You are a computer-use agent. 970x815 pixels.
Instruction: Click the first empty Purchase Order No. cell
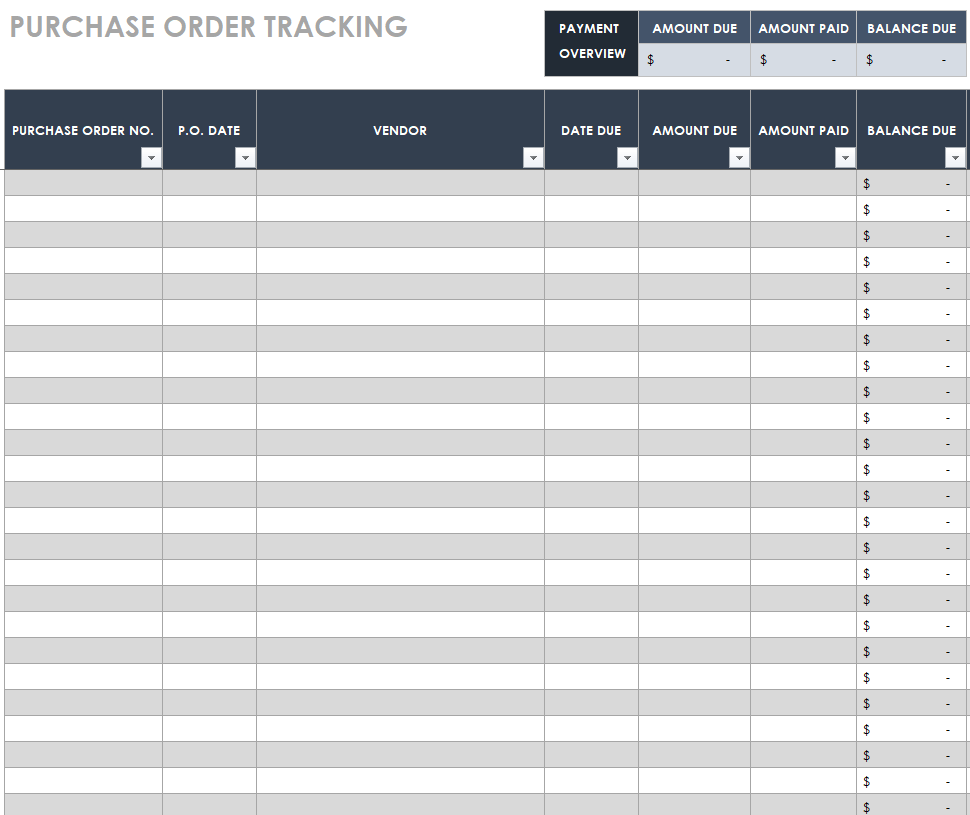[83, 183]
